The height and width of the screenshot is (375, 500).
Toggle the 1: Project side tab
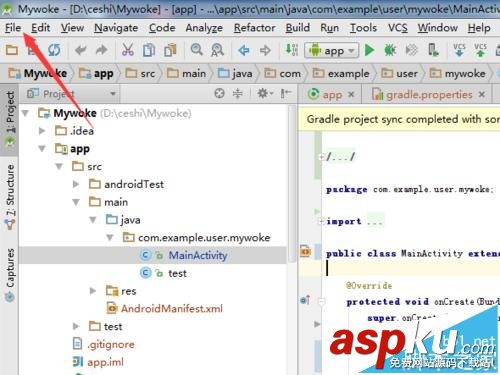10,119
